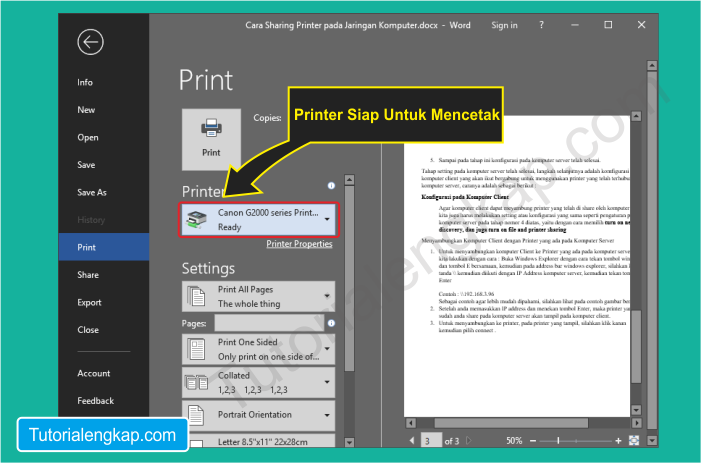Image resolution: width=701 pixels, height=463 pixels.
Task: Expand the Print All Pages dropdown
Action: pyautogui.click(x=258, y=296)
